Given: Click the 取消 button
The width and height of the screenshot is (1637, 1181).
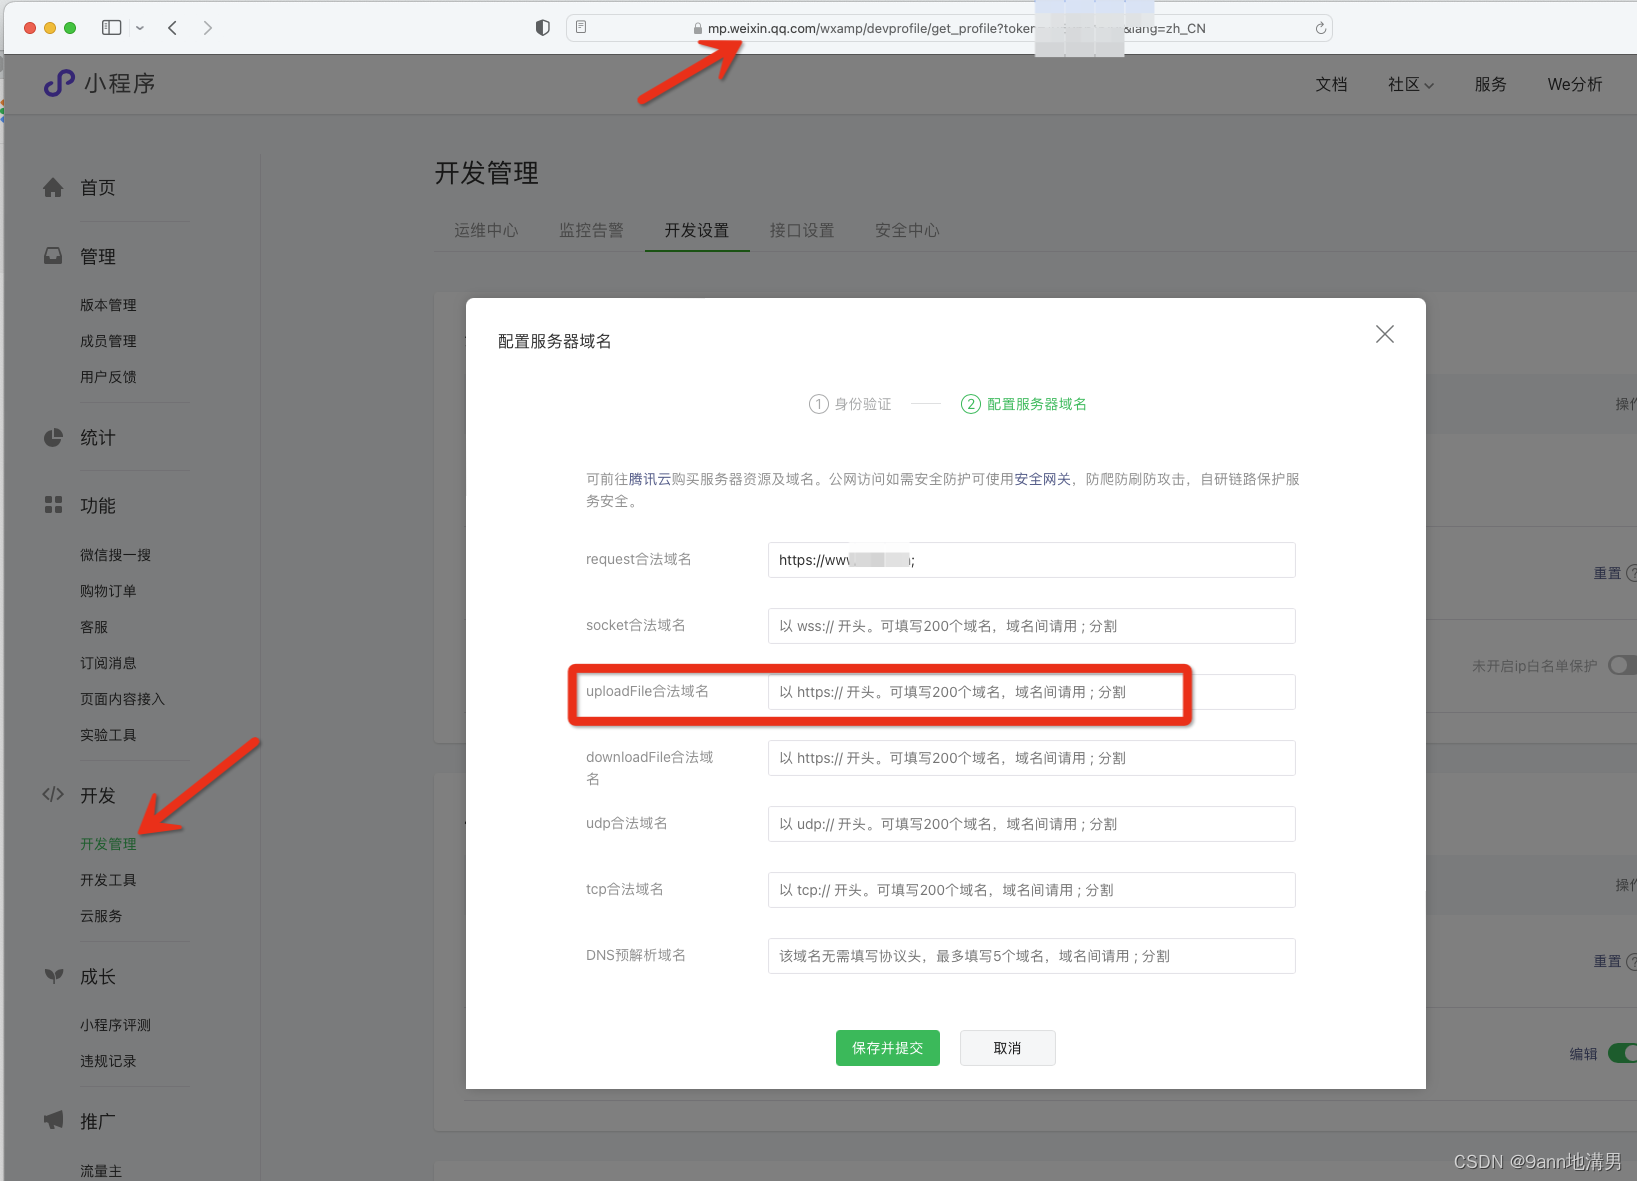Looking at the screenshot, I should point(1007,1048).
